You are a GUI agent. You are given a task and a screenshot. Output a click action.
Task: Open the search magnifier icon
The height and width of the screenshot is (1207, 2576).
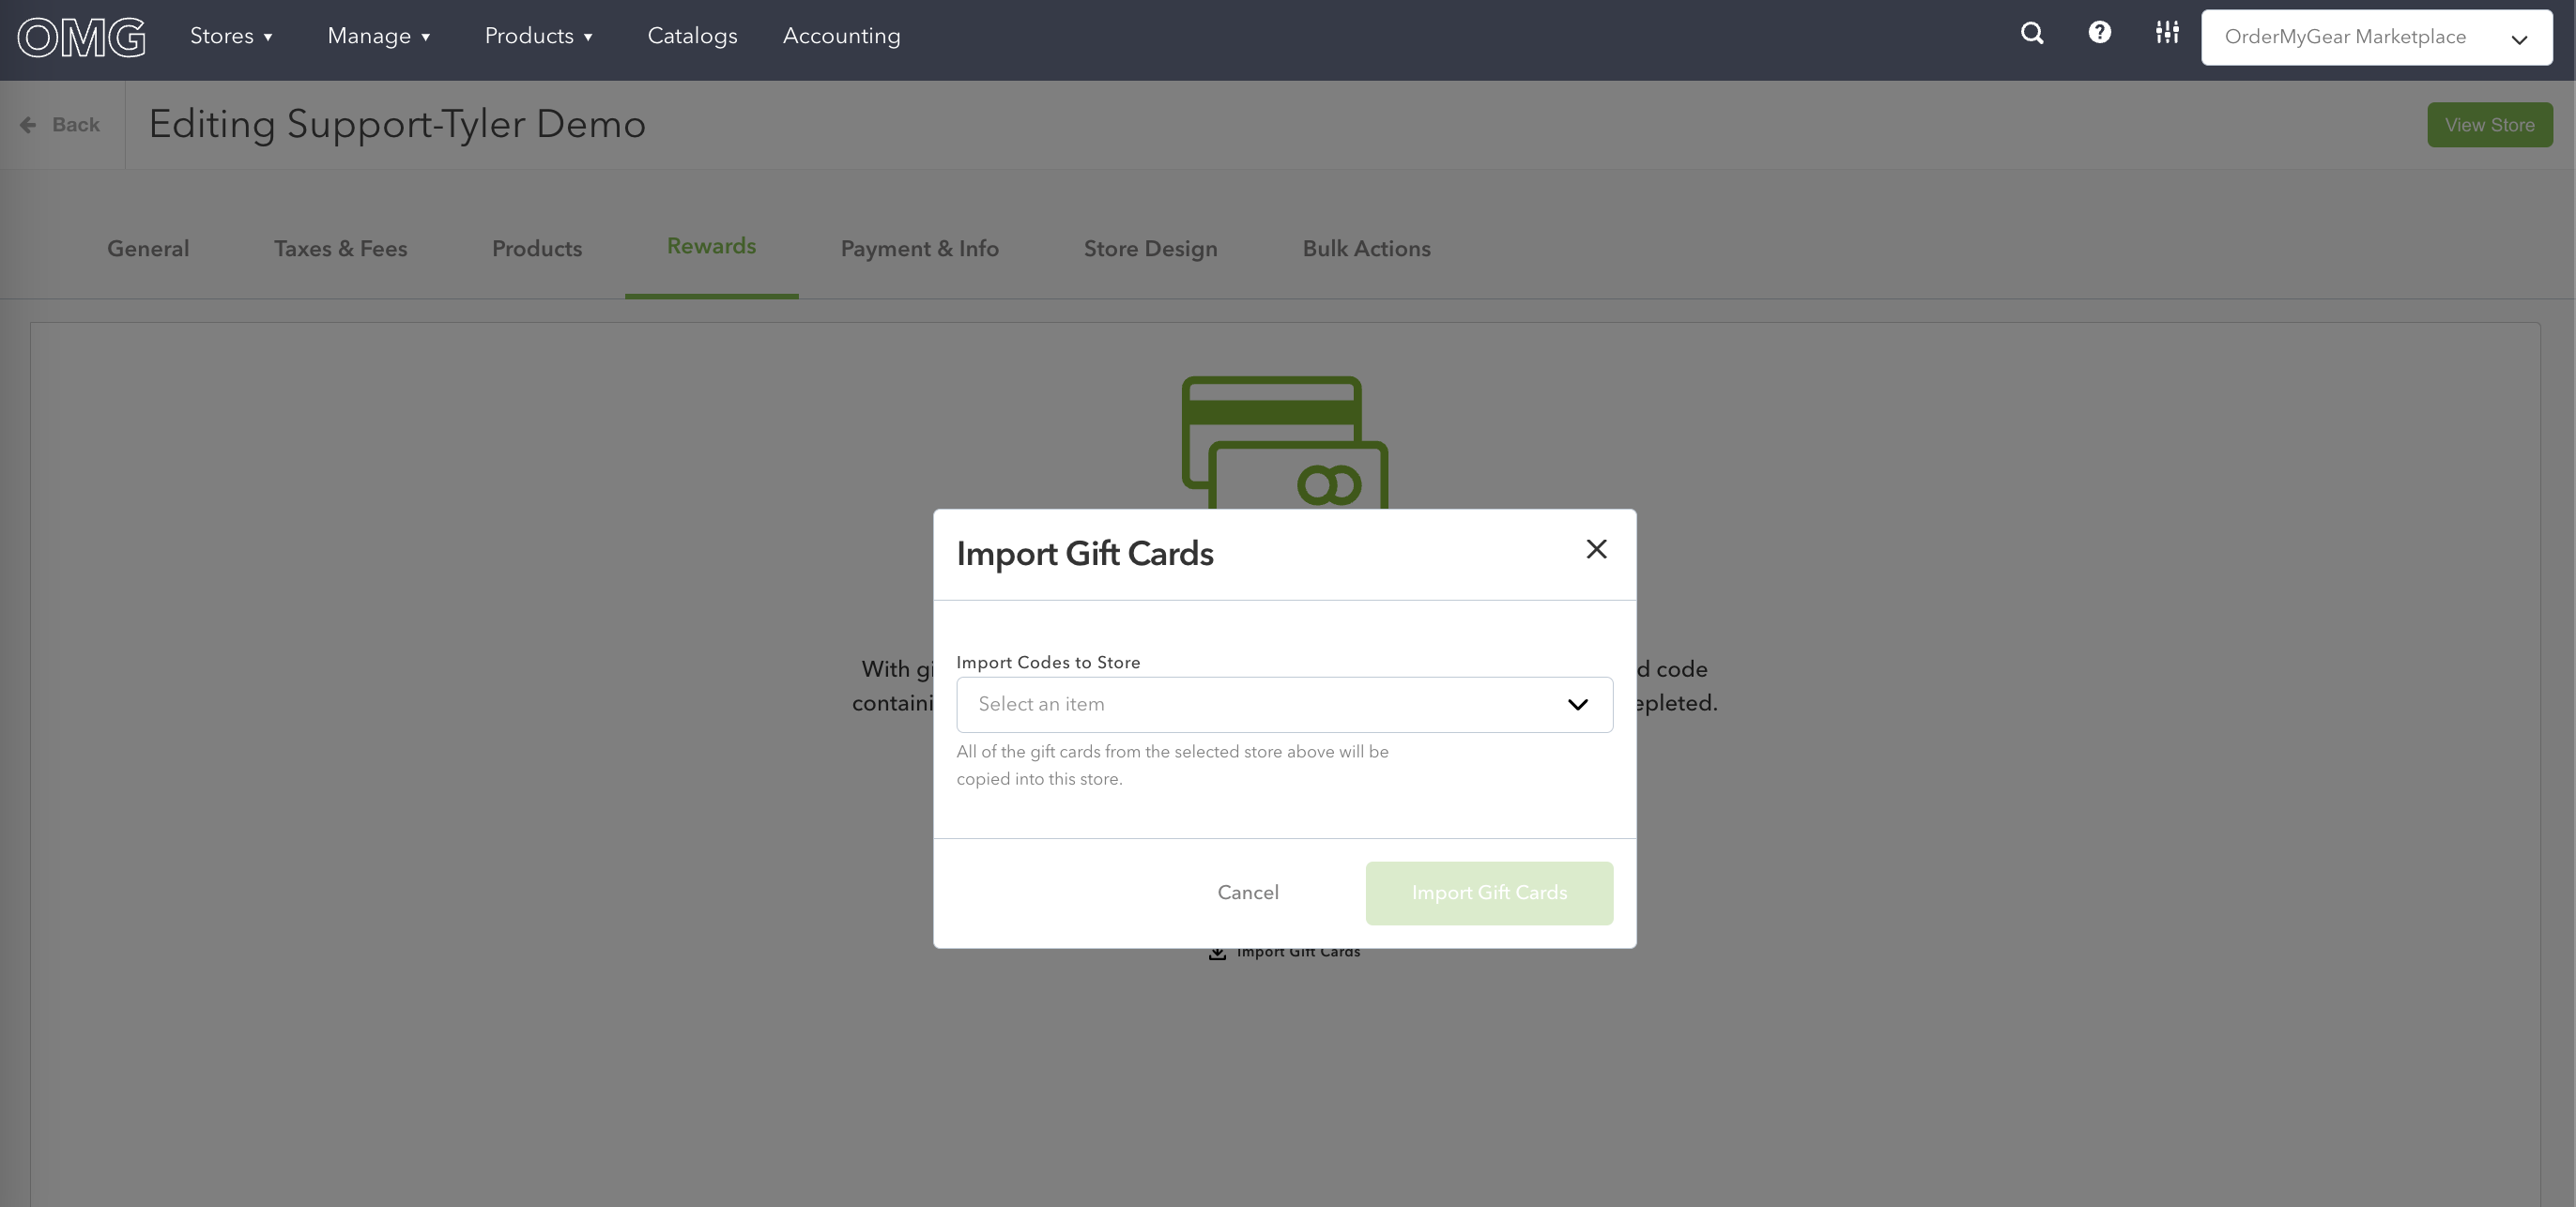(x=2031, y=34)
